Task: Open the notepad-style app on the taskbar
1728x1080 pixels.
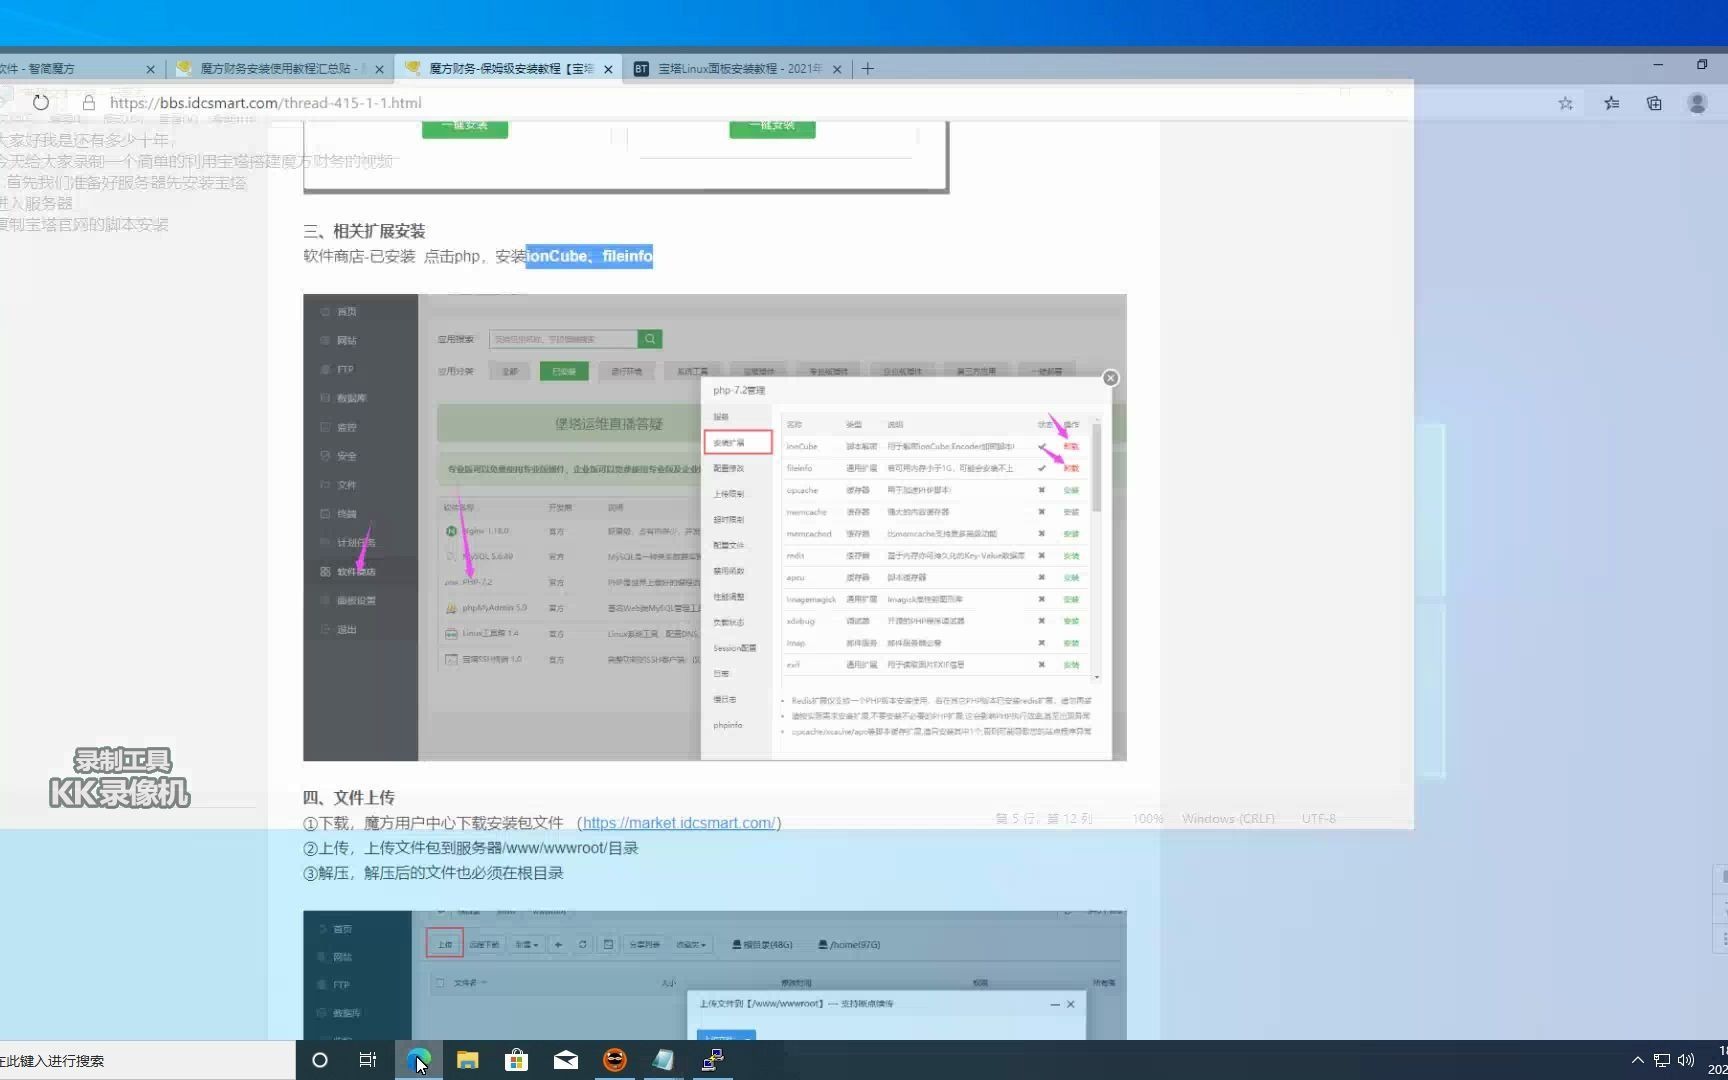Action: 663,1060
